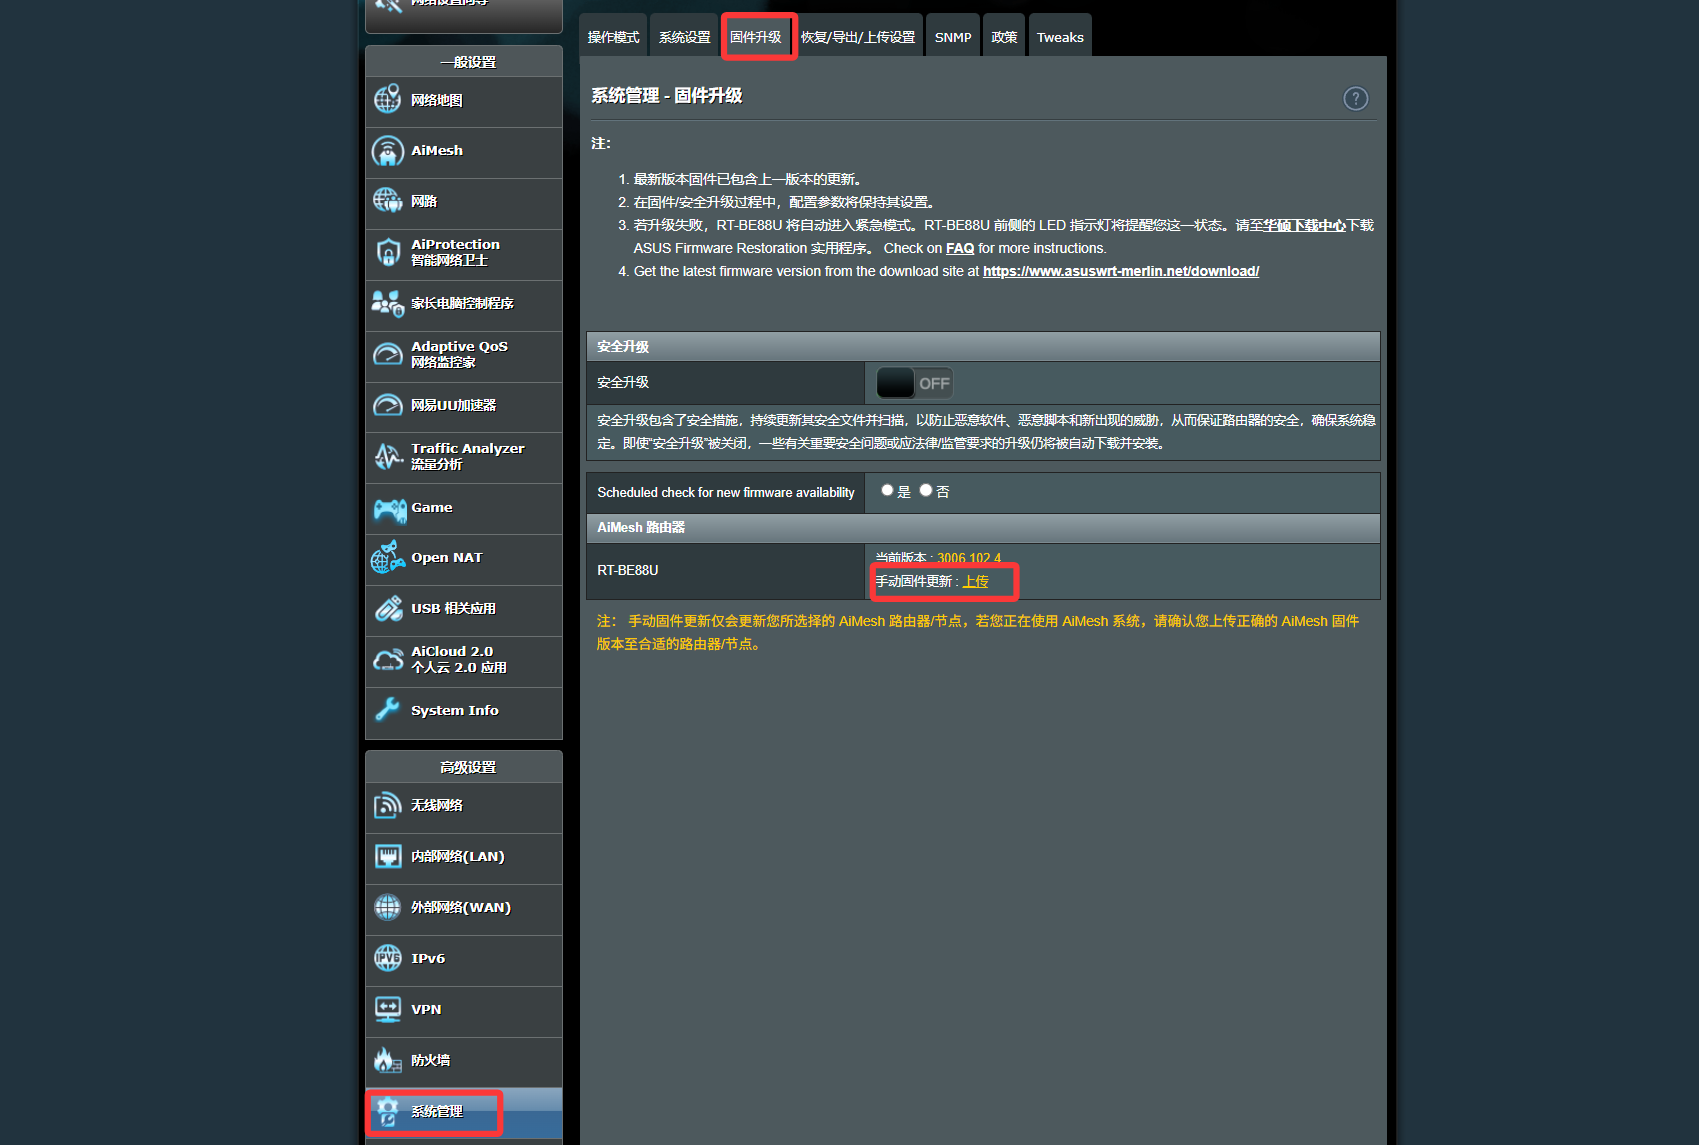Open the FAQ link
Image resolution: width=1699 pixels, height=1145 pixels.
960,248
